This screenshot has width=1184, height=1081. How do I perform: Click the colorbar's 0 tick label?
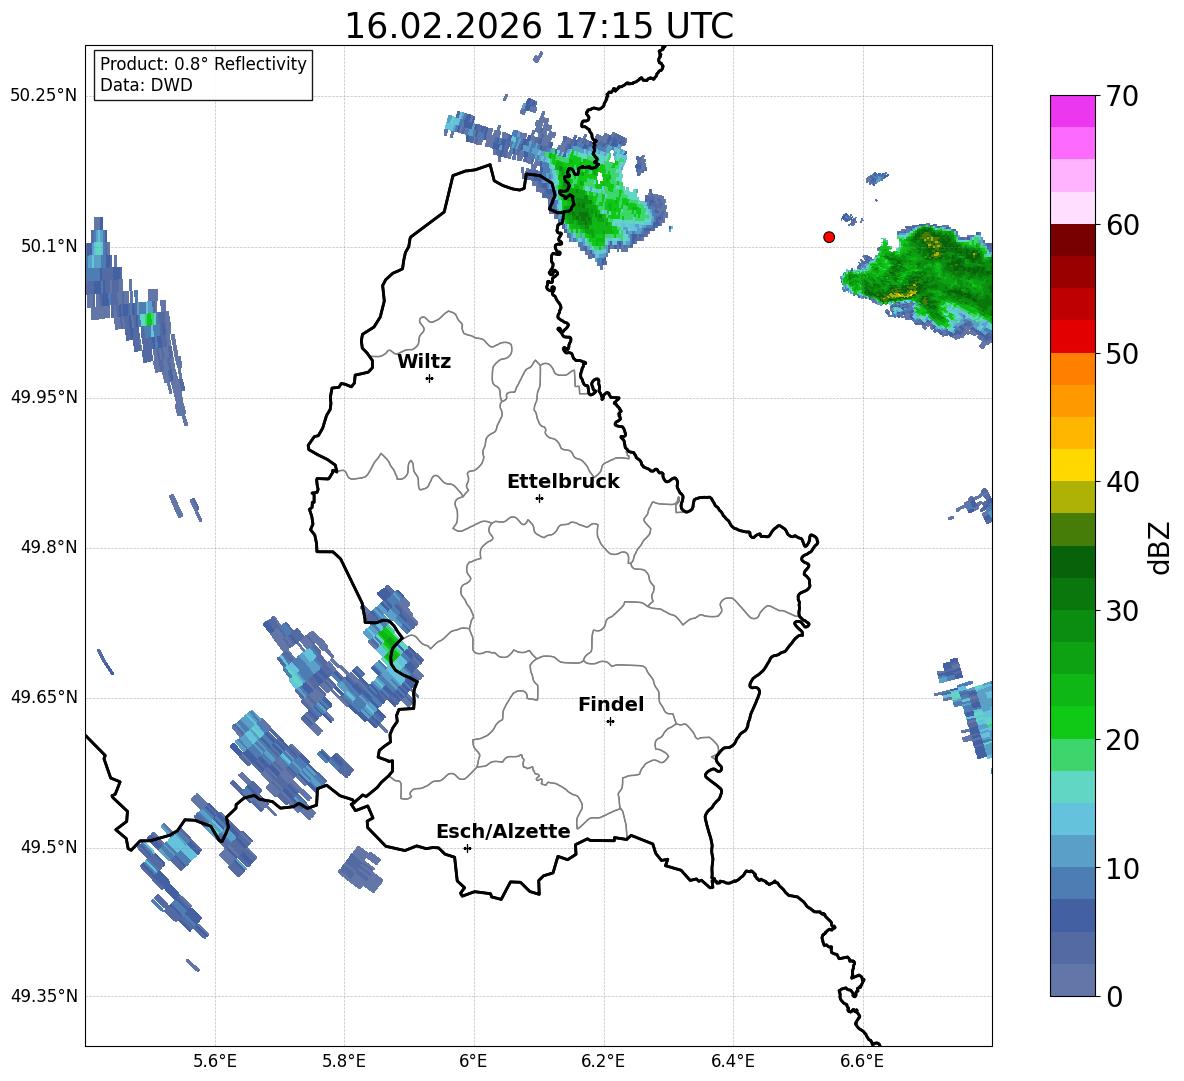click(1115, 996)
